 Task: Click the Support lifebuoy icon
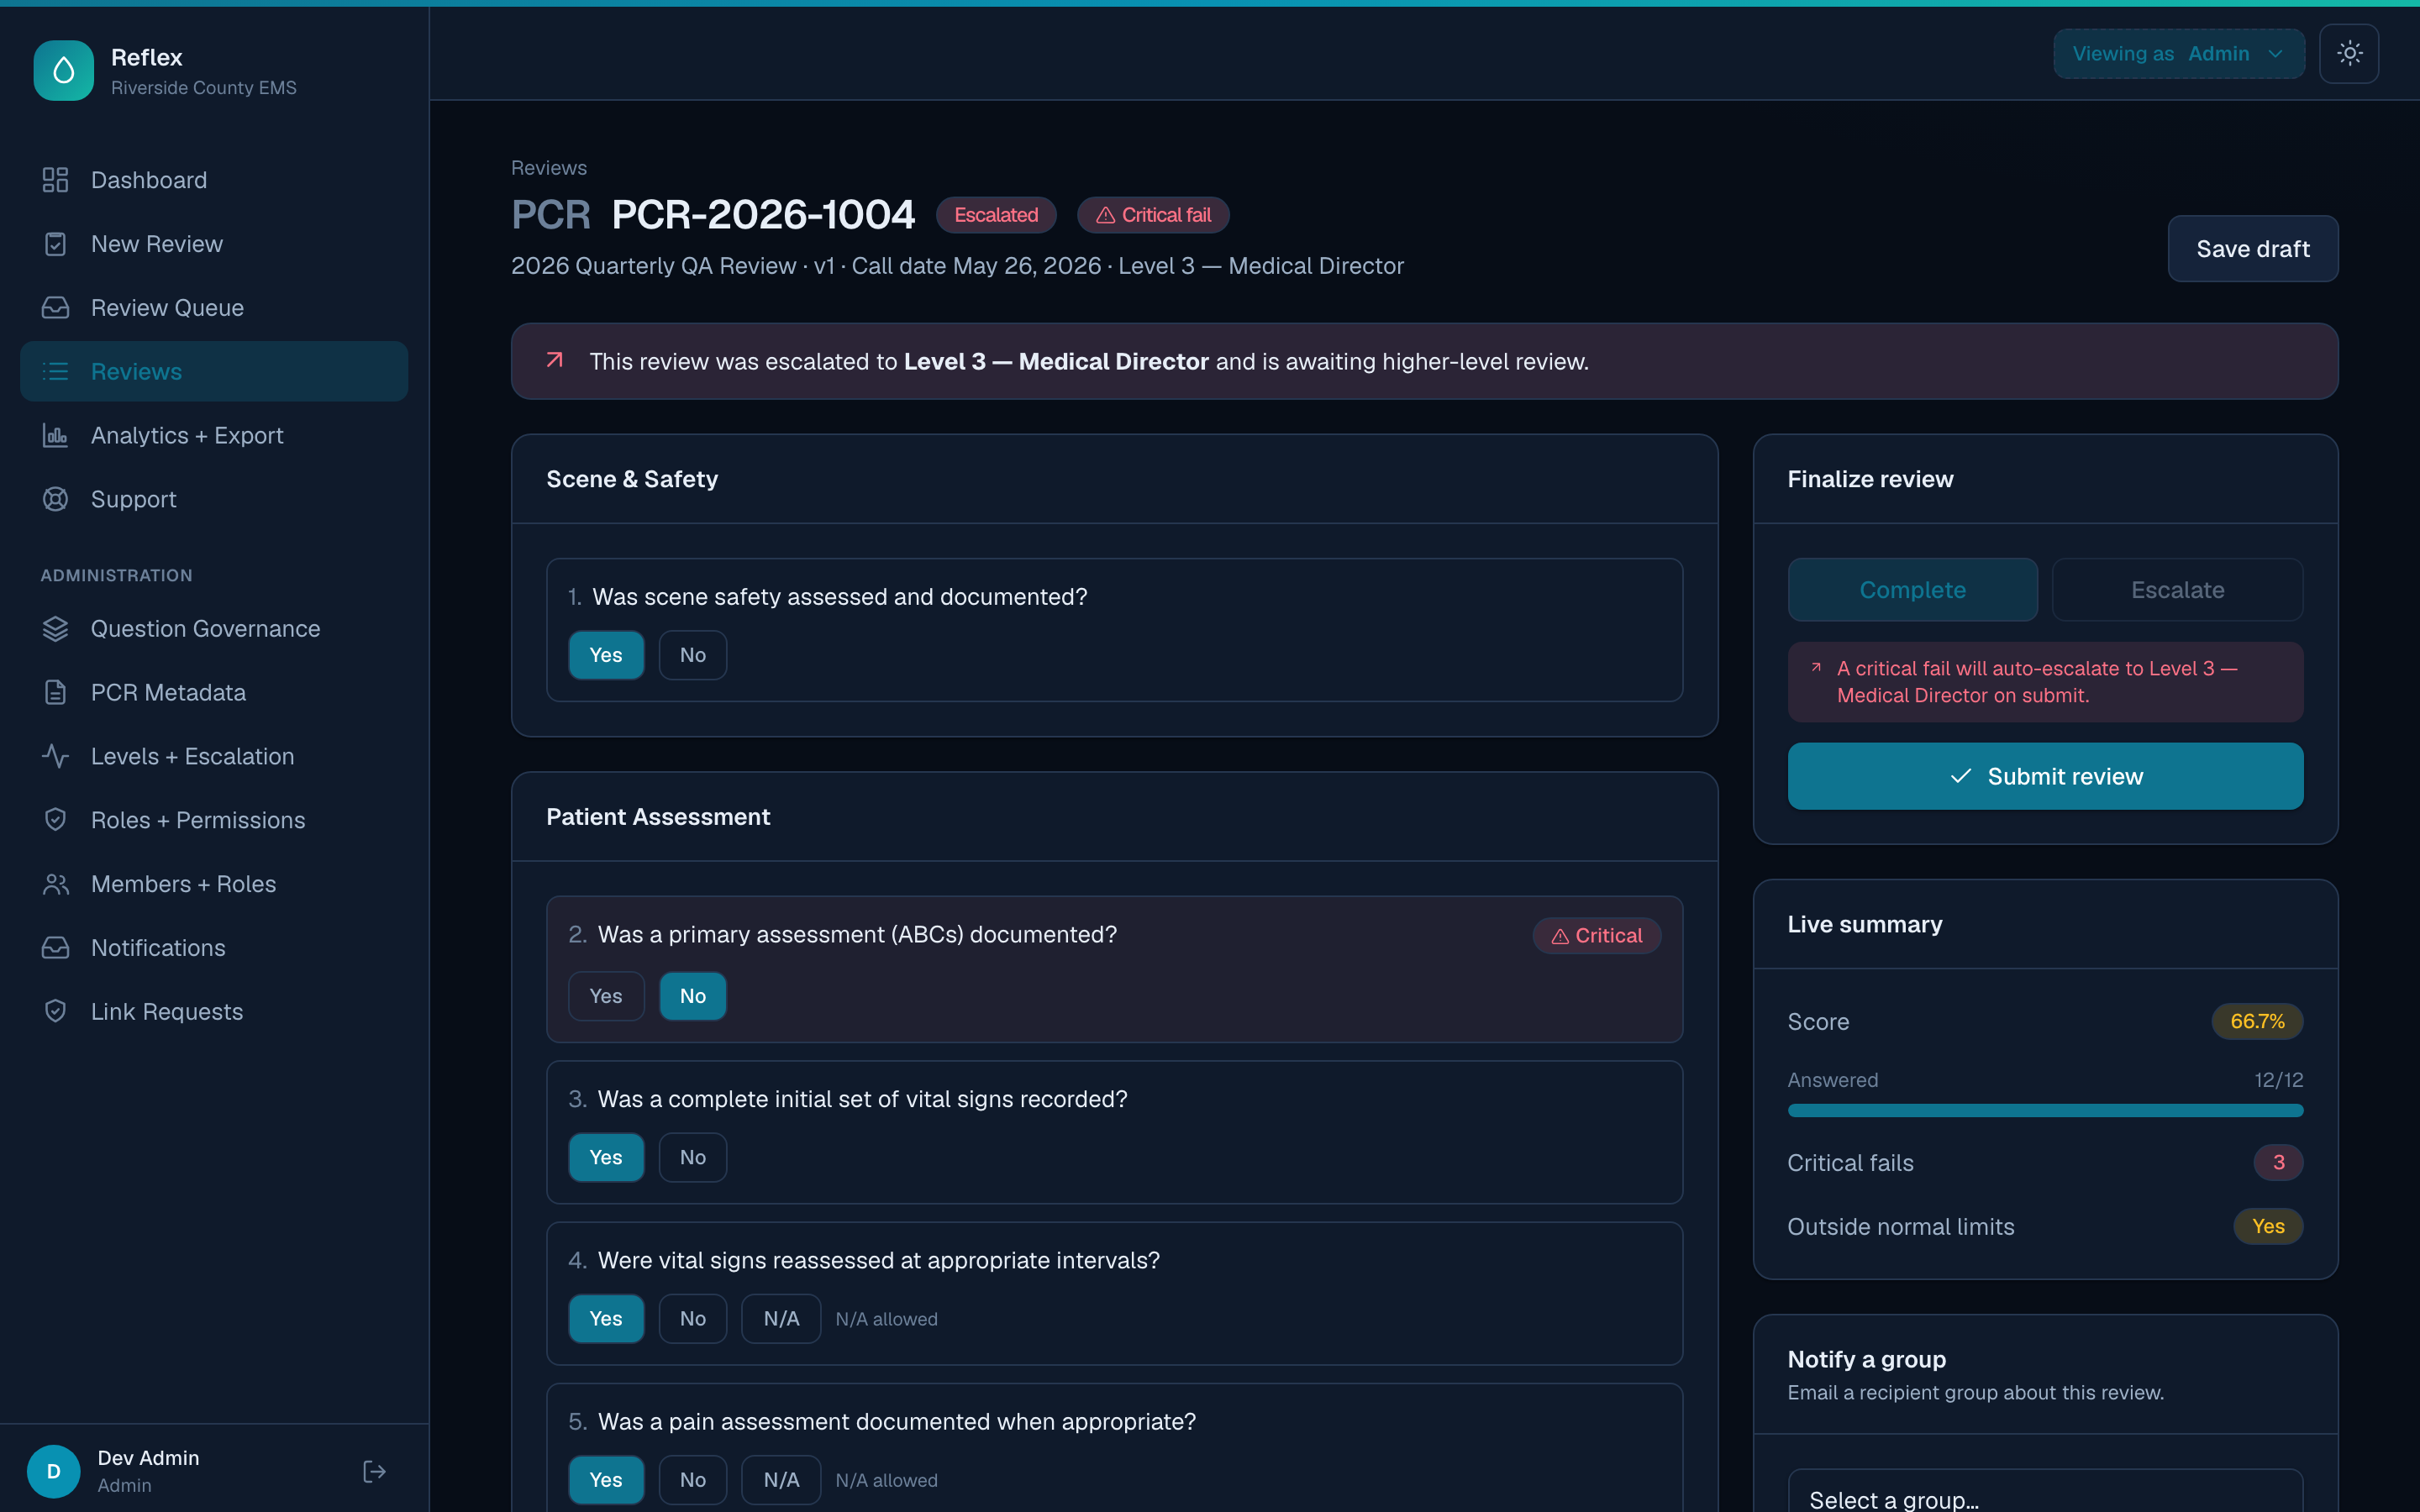tap(55, 499)
